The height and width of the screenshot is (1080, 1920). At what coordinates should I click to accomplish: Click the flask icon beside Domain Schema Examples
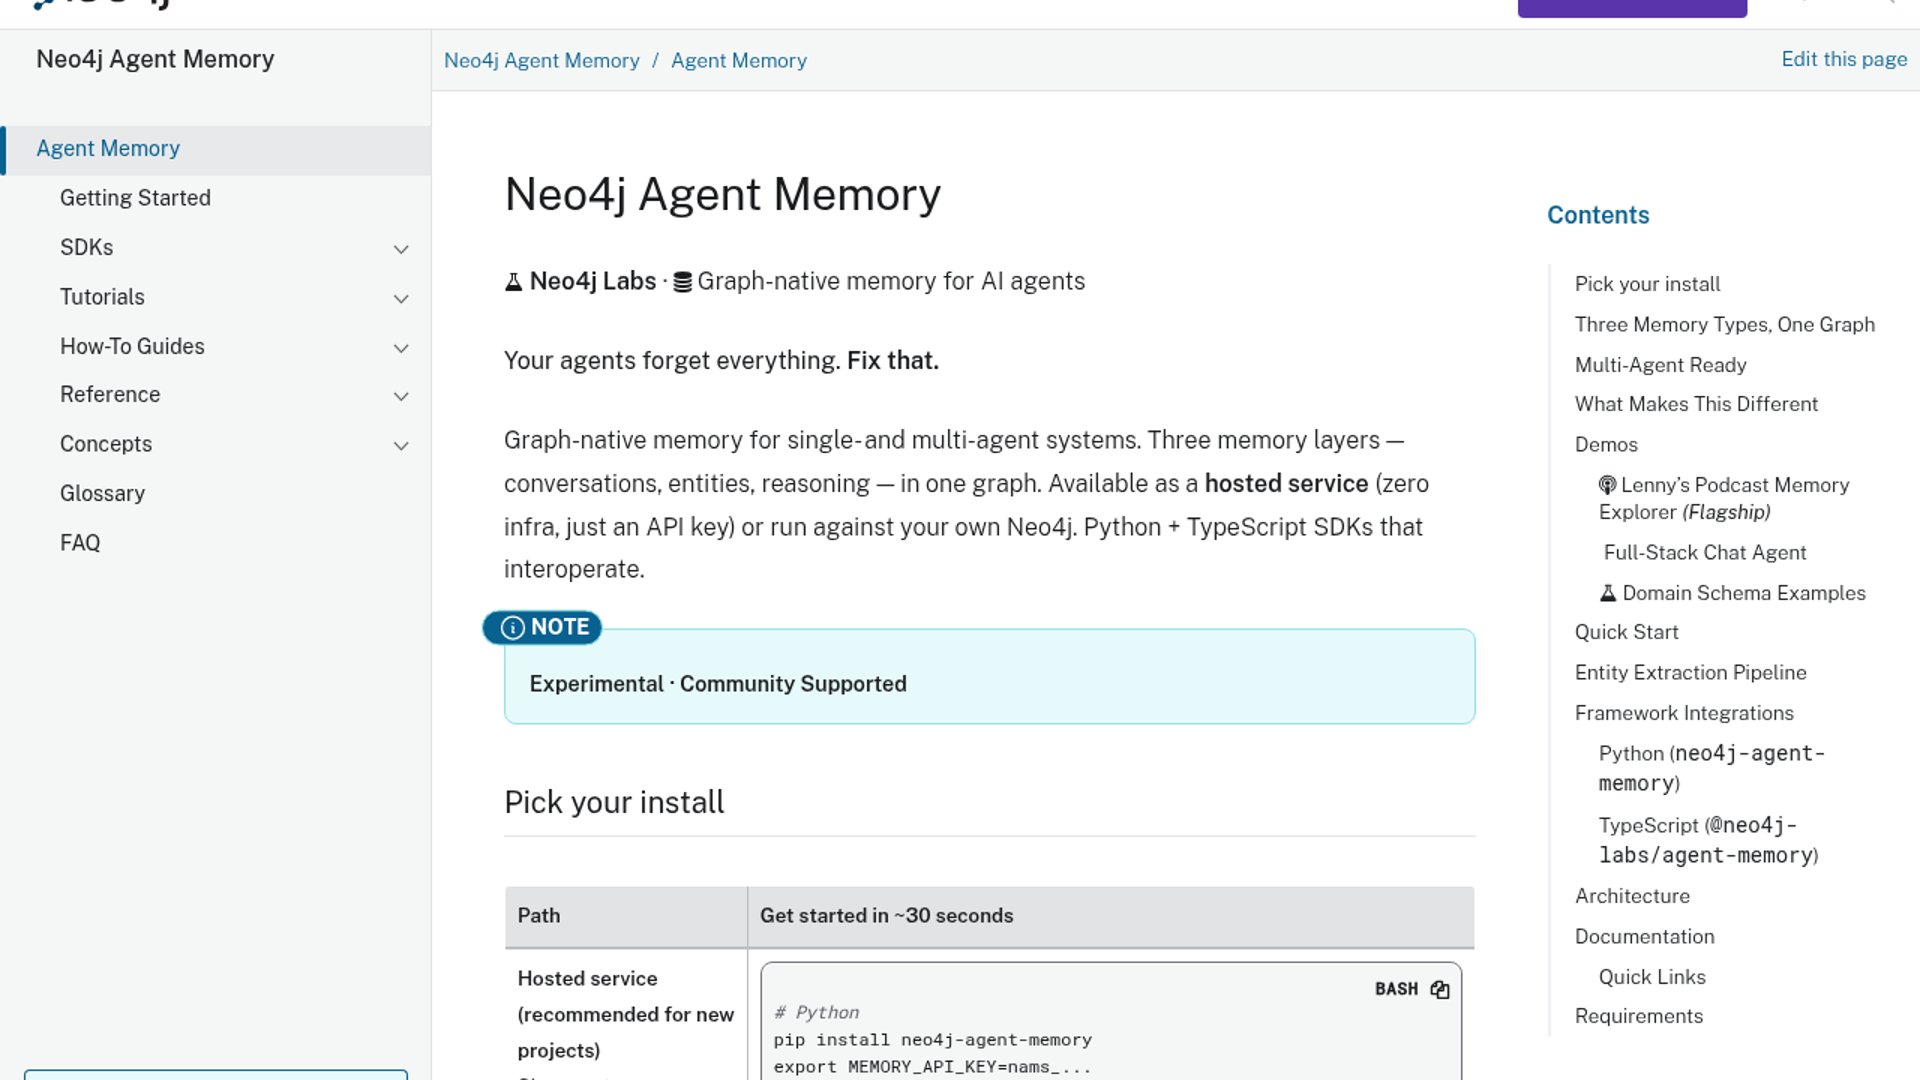(1608, 593)
